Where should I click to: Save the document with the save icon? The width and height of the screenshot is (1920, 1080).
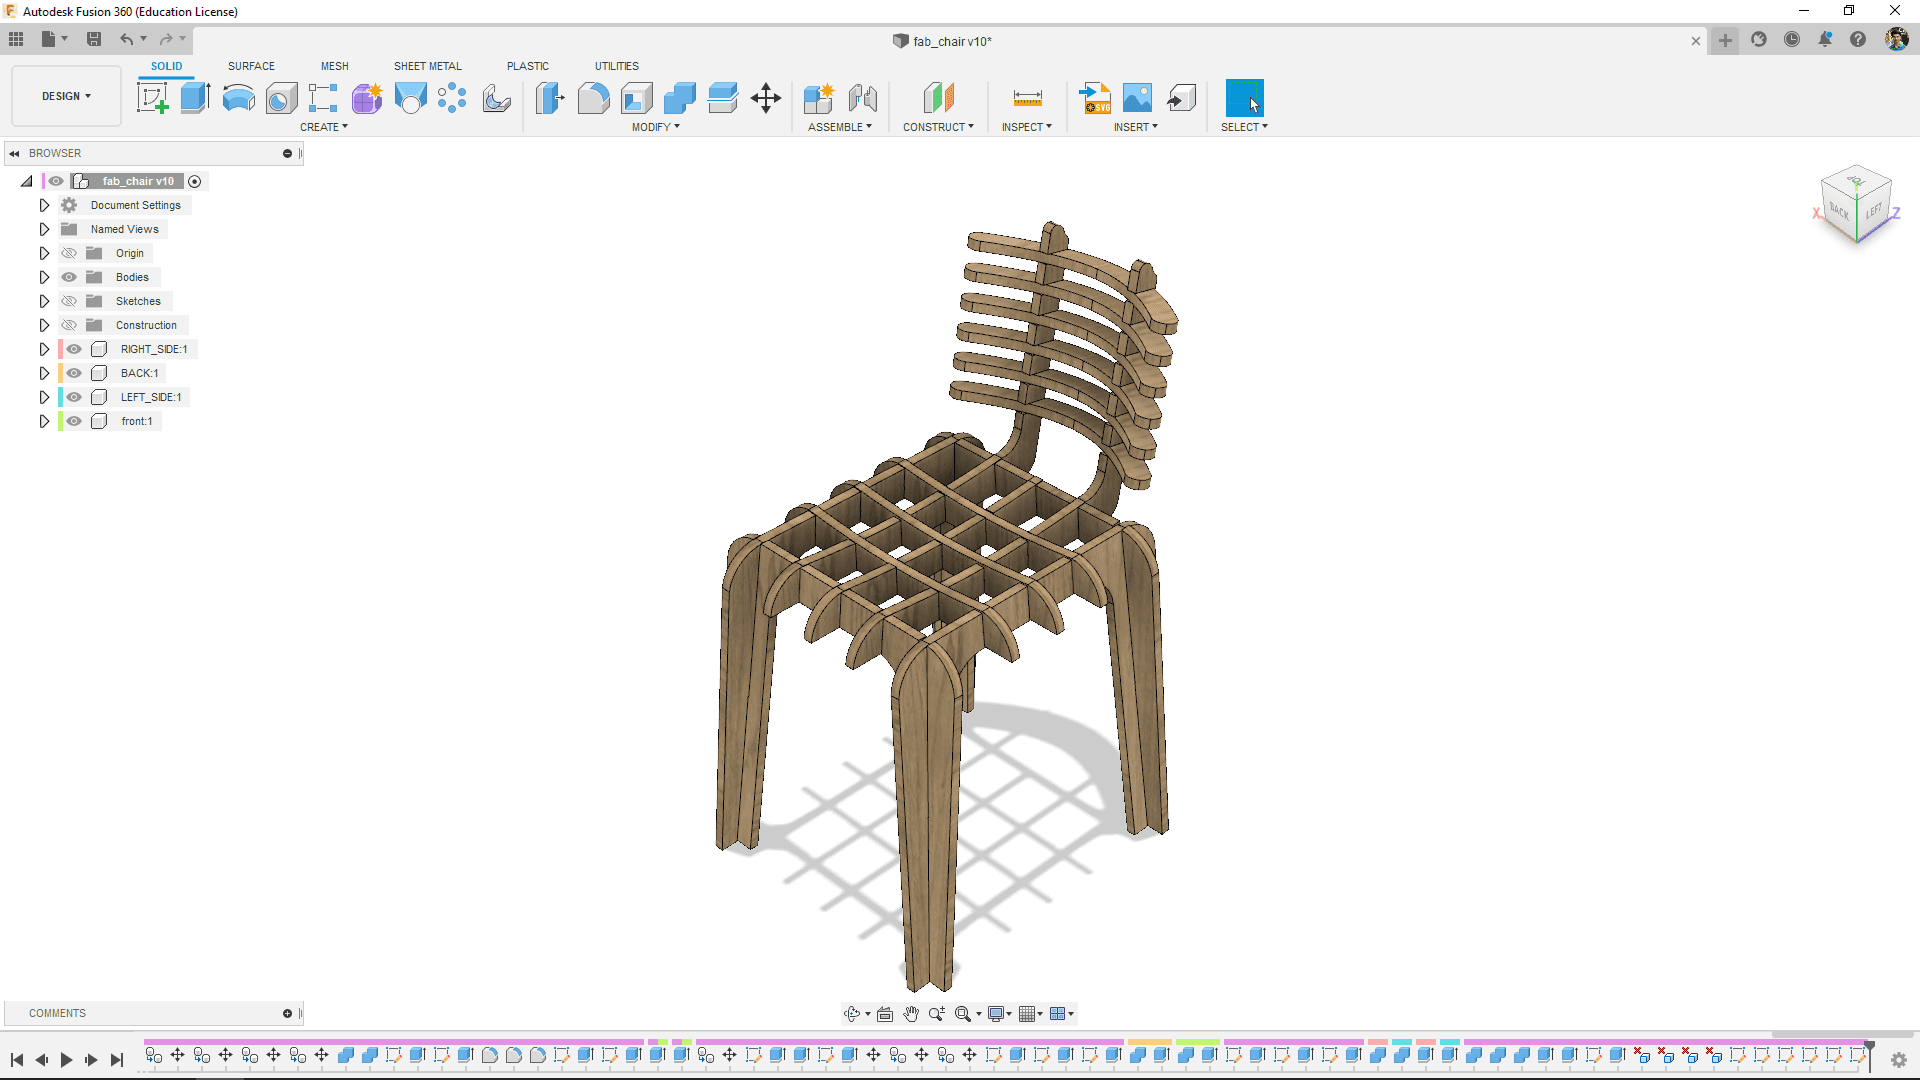94,39
